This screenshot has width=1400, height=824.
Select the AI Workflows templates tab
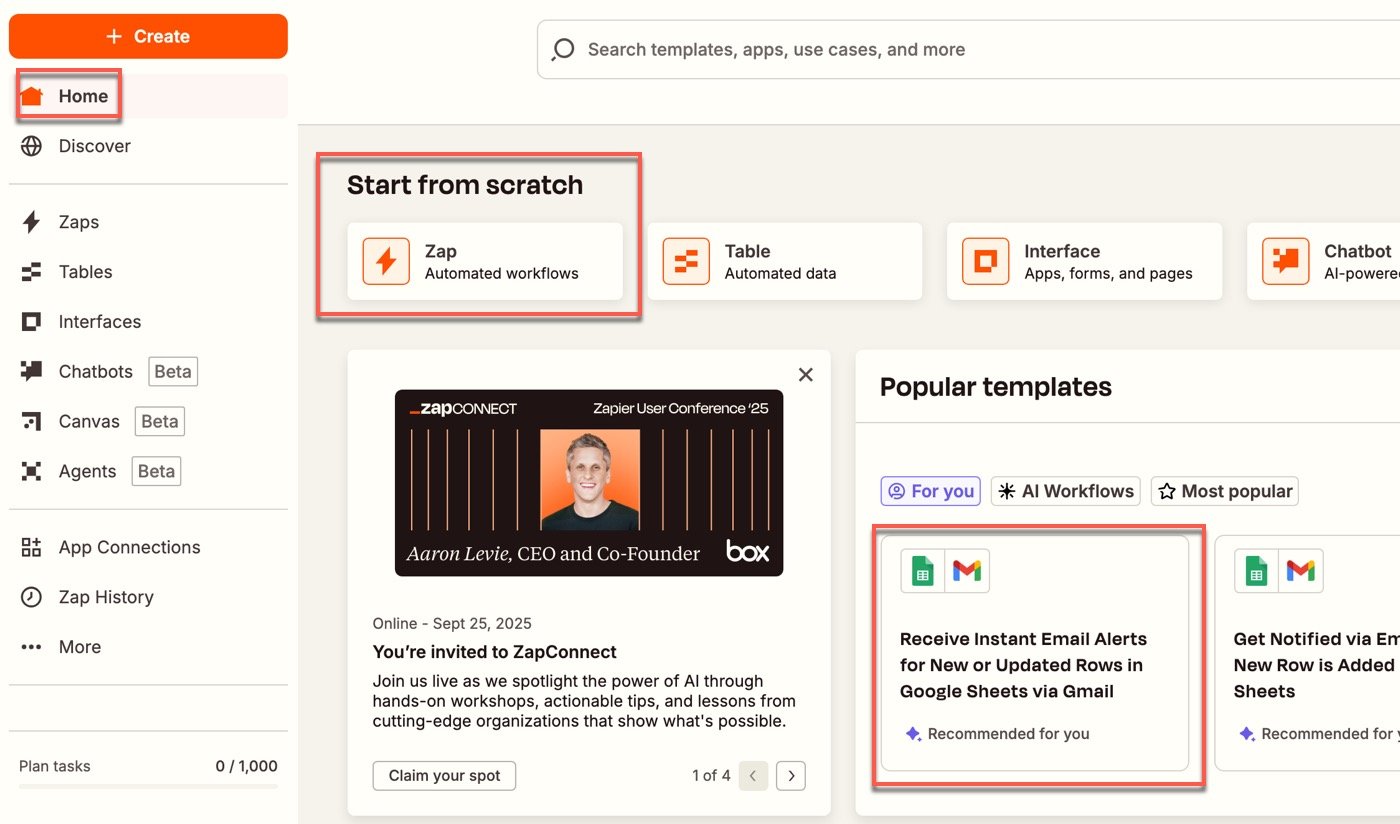[x=1066, y=491]
